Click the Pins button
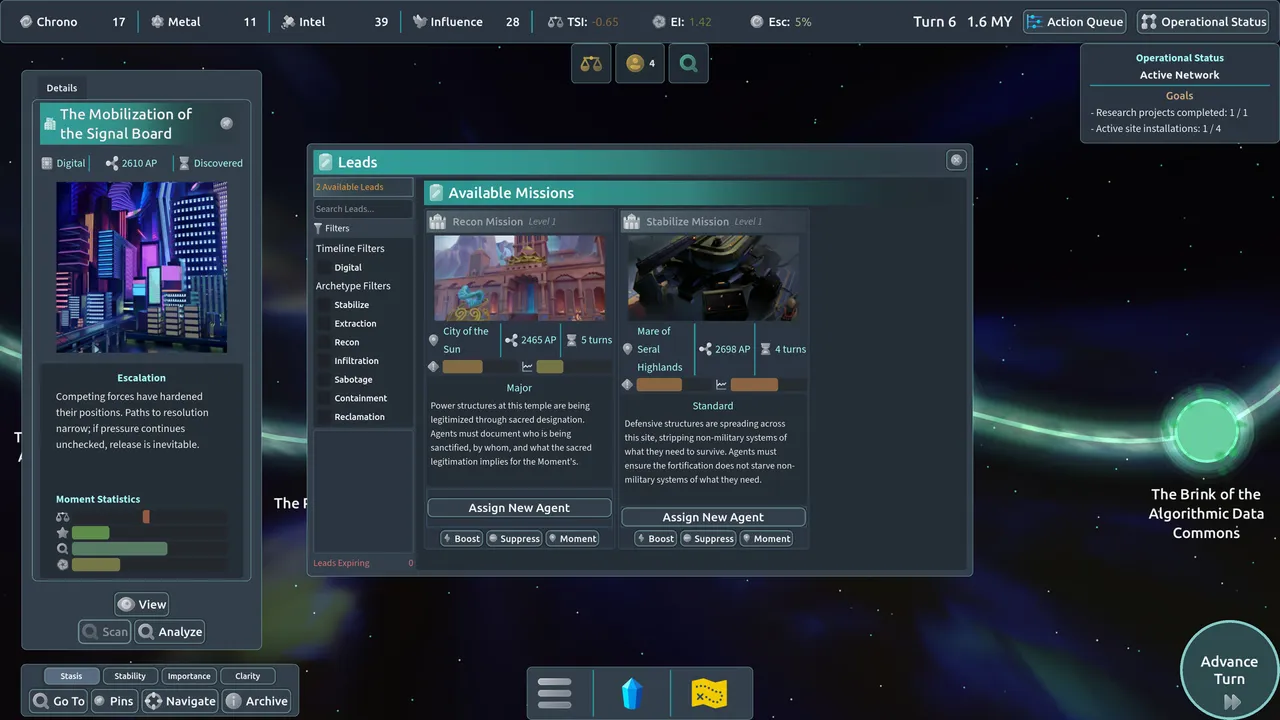This screenshot has width=1280, height=720. 113,701
